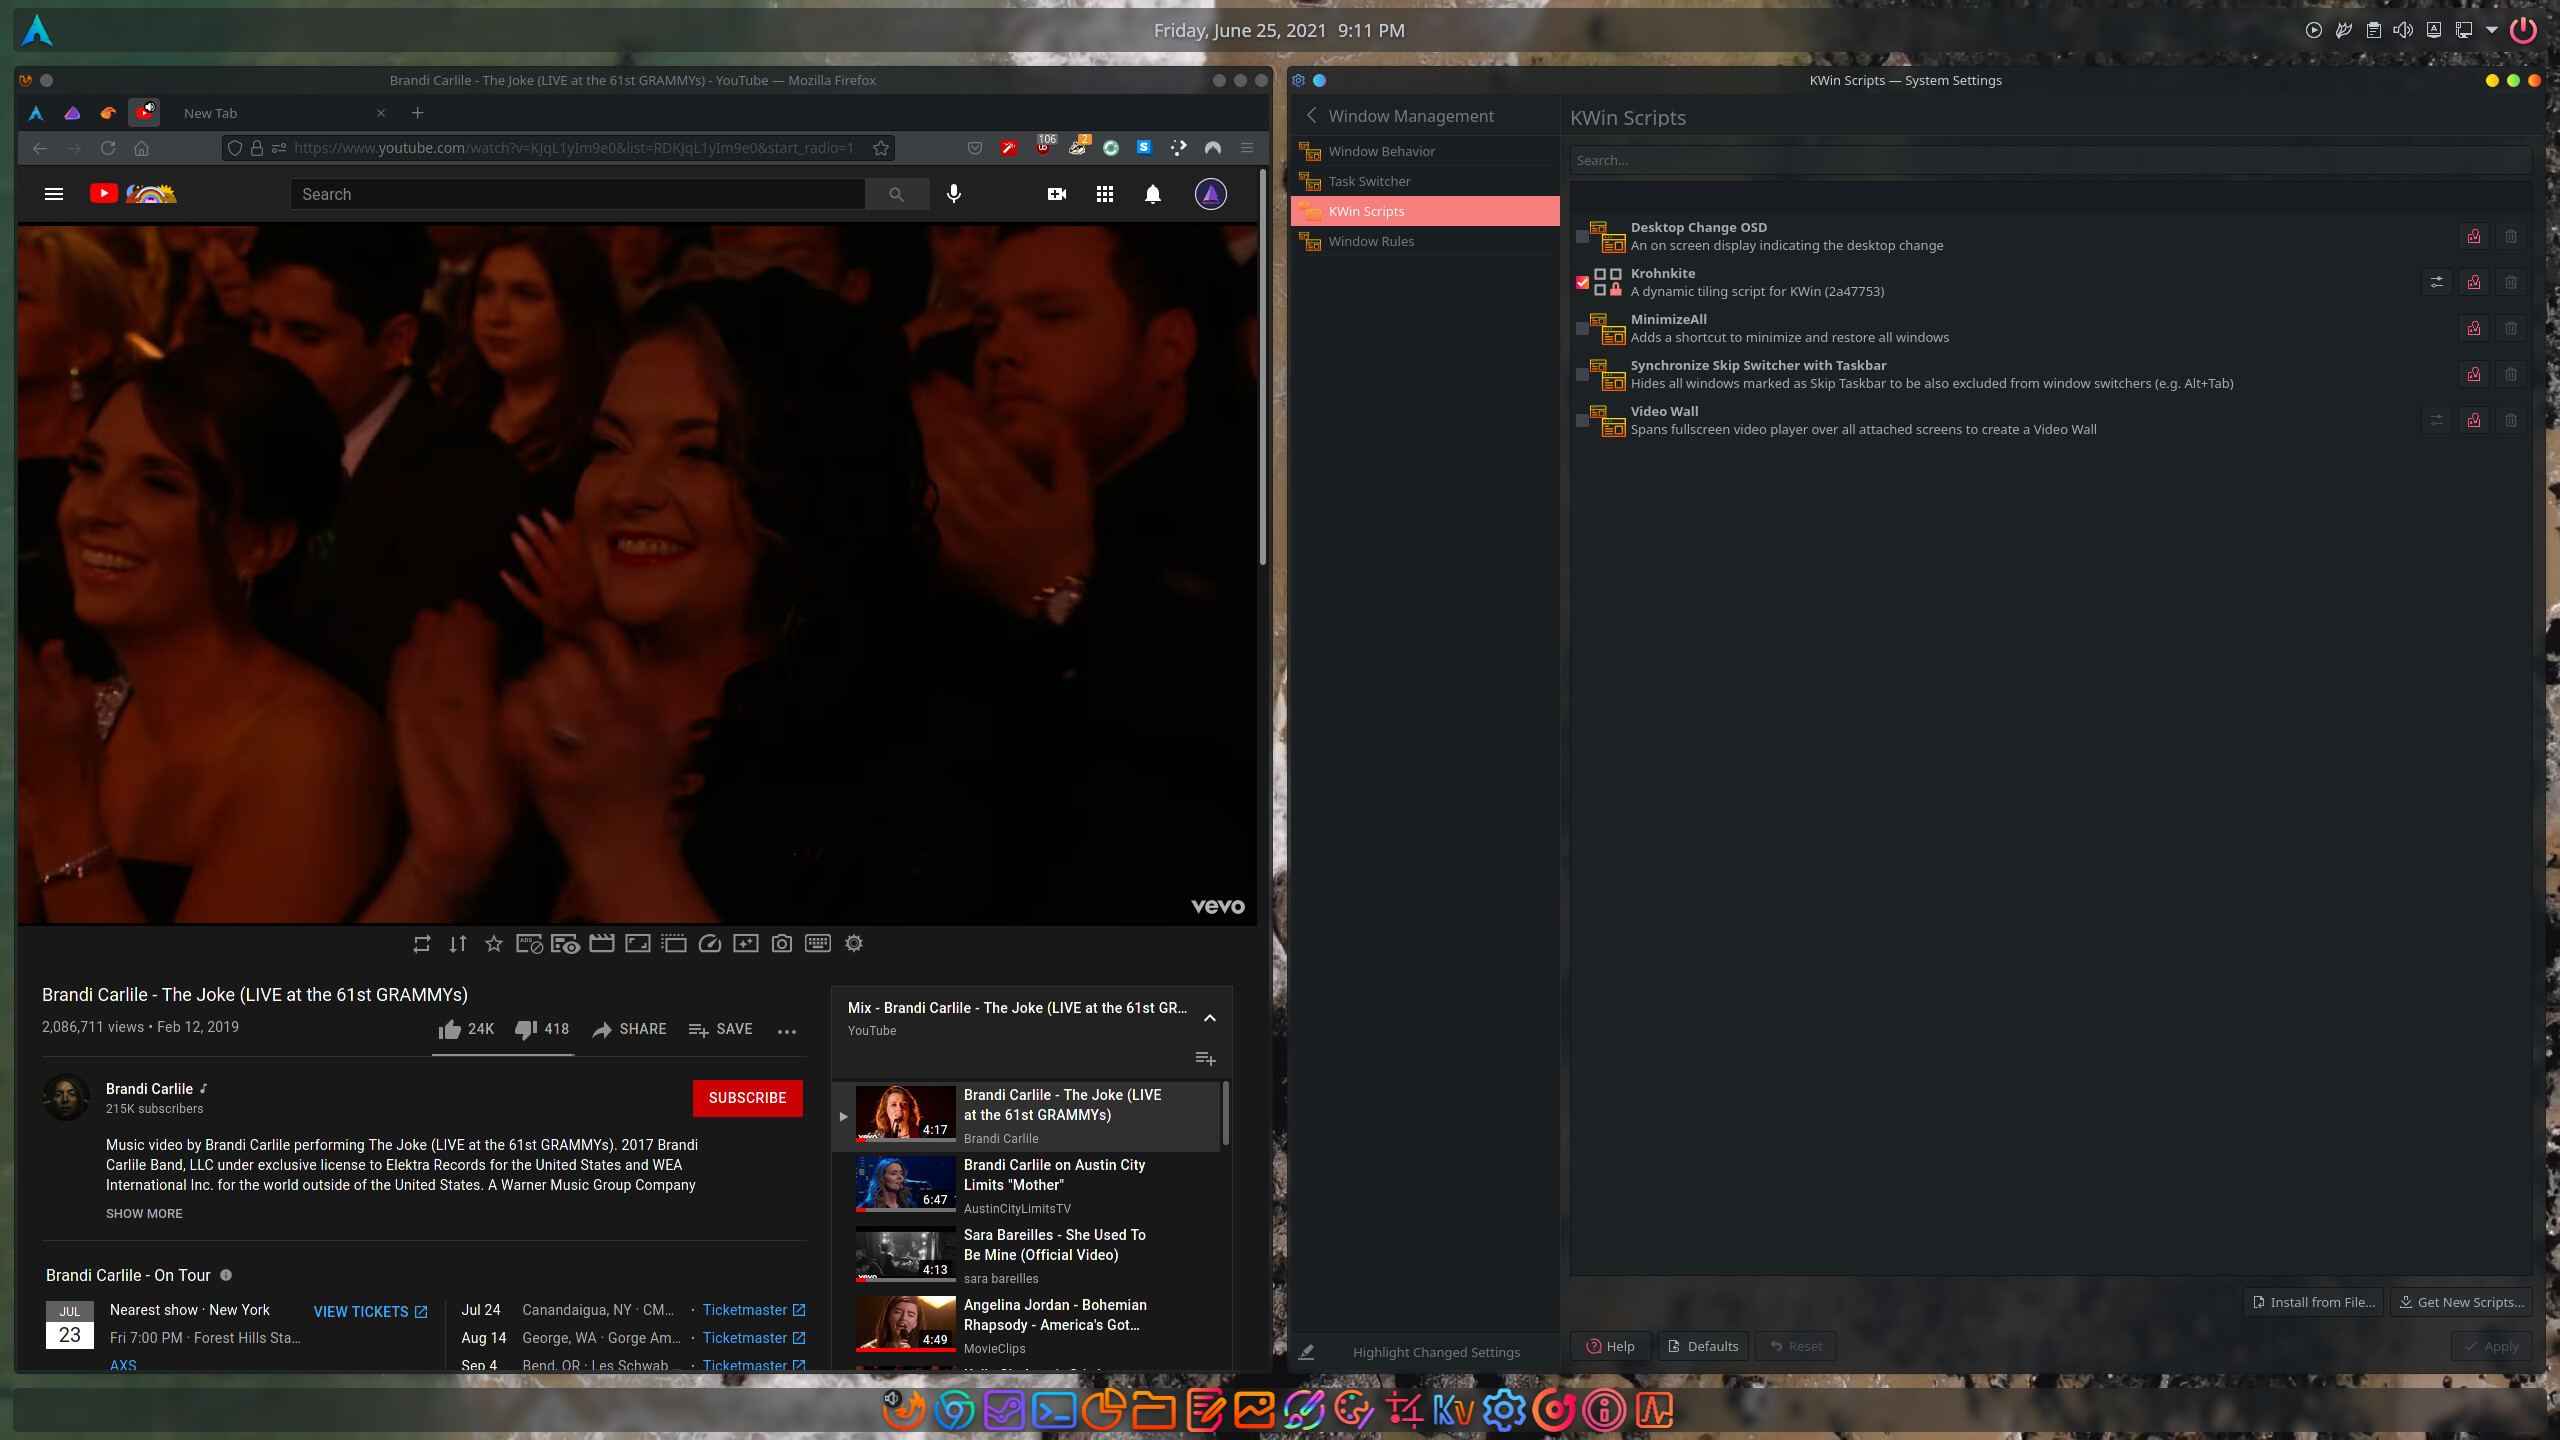Viewport: 2560px width, 1440px height.
Task: Open a new Firefox tab with plus
Action: click(418, 113)
